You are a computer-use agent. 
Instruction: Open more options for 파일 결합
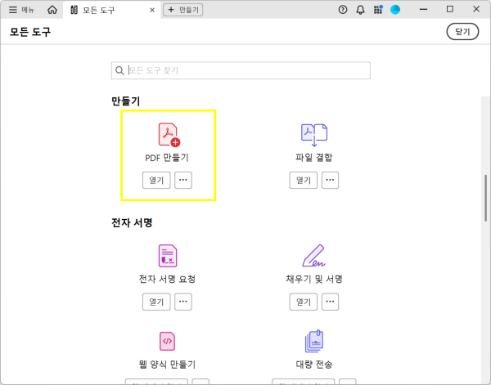[x=330, y=180]
